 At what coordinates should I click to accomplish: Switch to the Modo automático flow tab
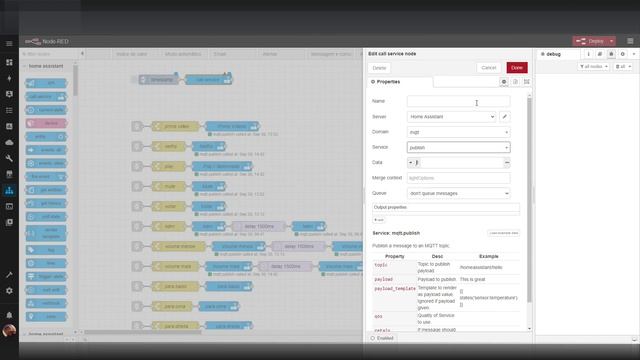coord(183,54)
